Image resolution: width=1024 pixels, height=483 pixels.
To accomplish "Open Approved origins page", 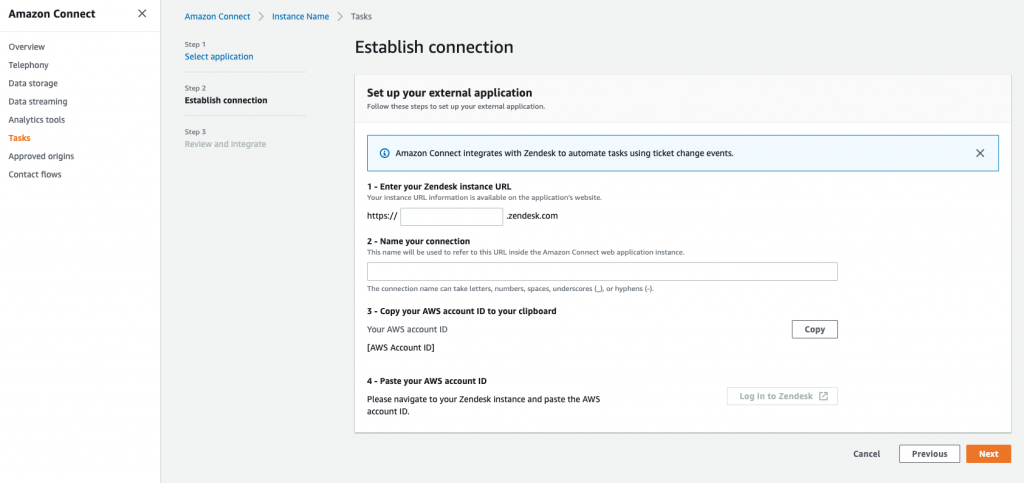I will [41, 156].
